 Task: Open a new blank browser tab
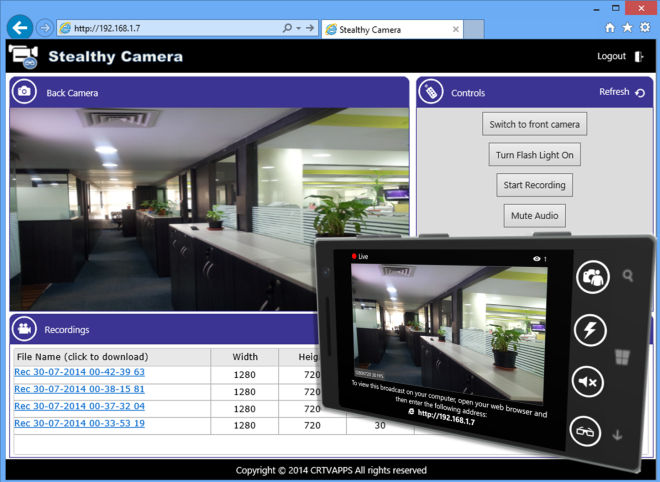pyautogui.click(x=474, y=29)
